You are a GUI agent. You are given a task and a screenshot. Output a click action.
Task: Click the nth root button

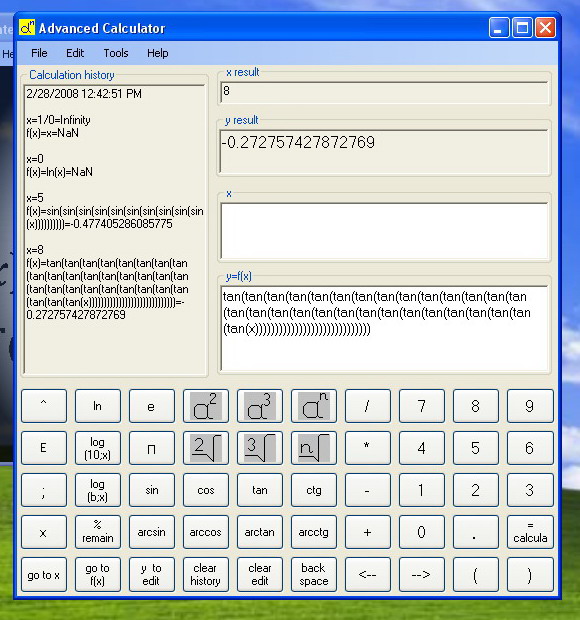[x=314, y=448]
